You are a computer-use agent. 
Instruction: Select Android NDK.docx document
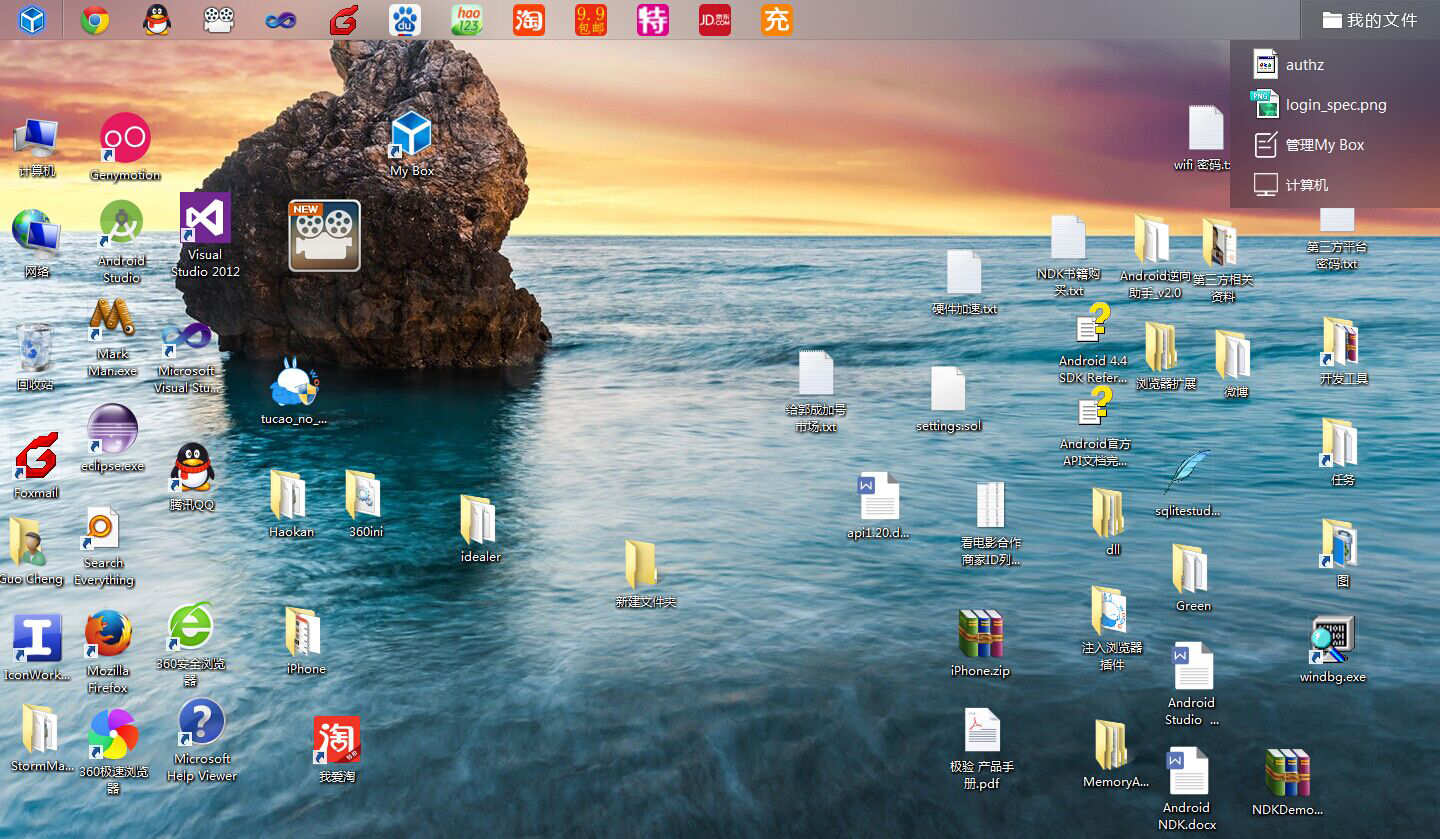(1187, 789)
